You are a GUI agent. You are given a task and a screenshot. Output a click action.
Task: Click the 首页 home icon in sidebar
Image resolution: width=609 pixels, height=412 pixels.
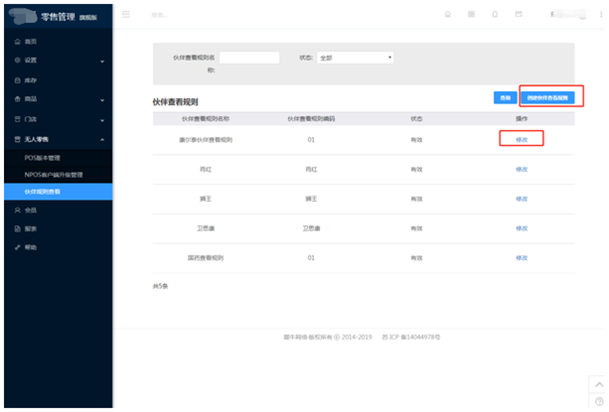(x=17, y=42)
